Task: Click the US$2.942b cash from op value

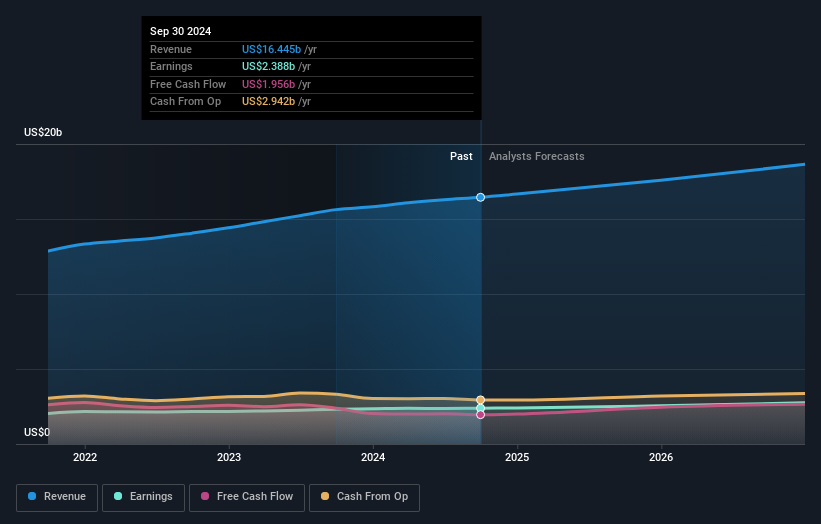Action: pyautogui.click(x=268, y=102)
